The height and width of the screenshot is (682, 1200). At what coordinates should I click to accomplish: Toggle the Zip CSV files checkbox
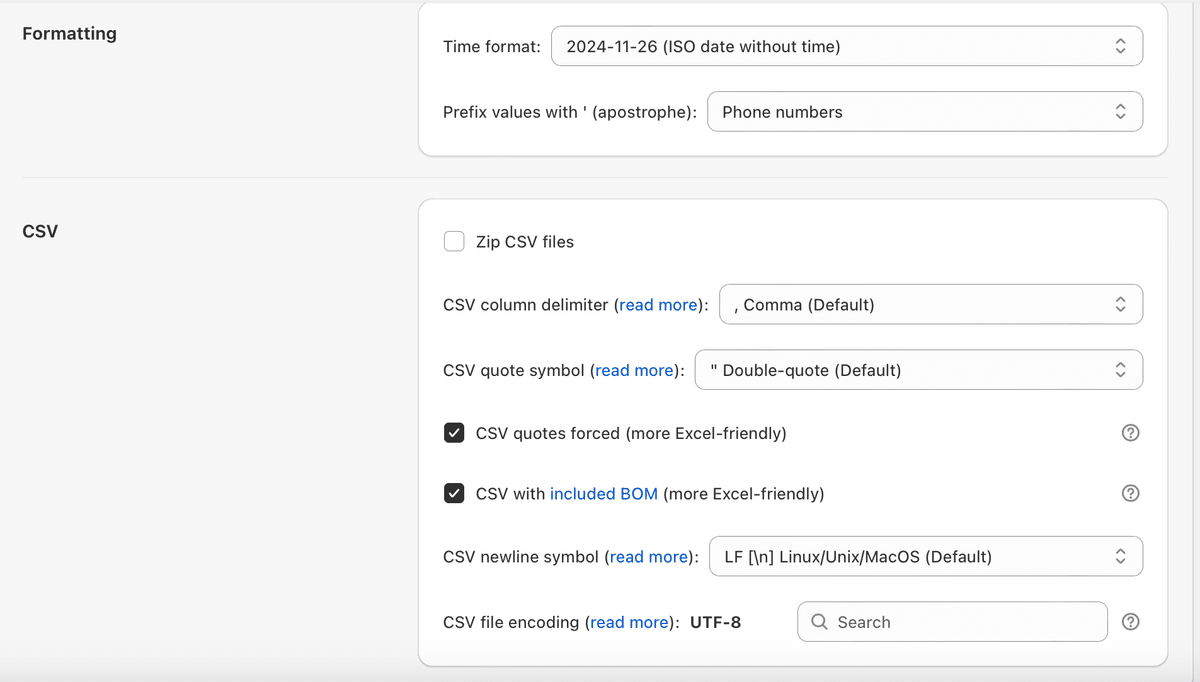pos(454,241)
